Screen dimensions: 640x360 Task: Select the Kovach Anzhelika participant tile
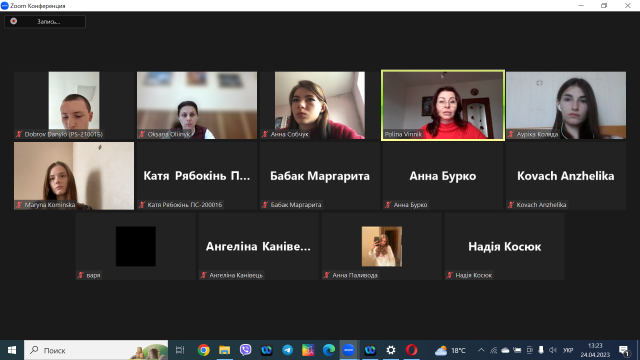566,176
